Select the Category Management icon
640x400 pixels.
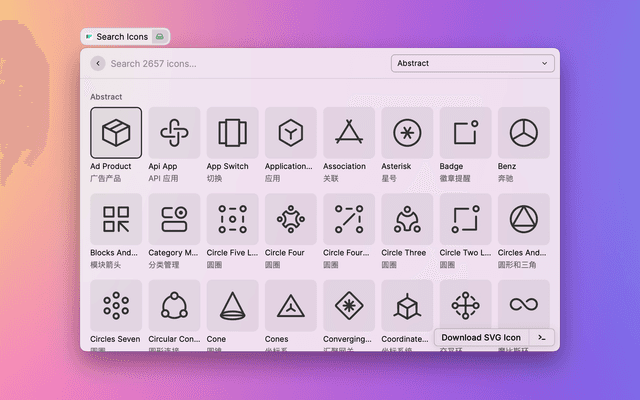tap(174, 219)
